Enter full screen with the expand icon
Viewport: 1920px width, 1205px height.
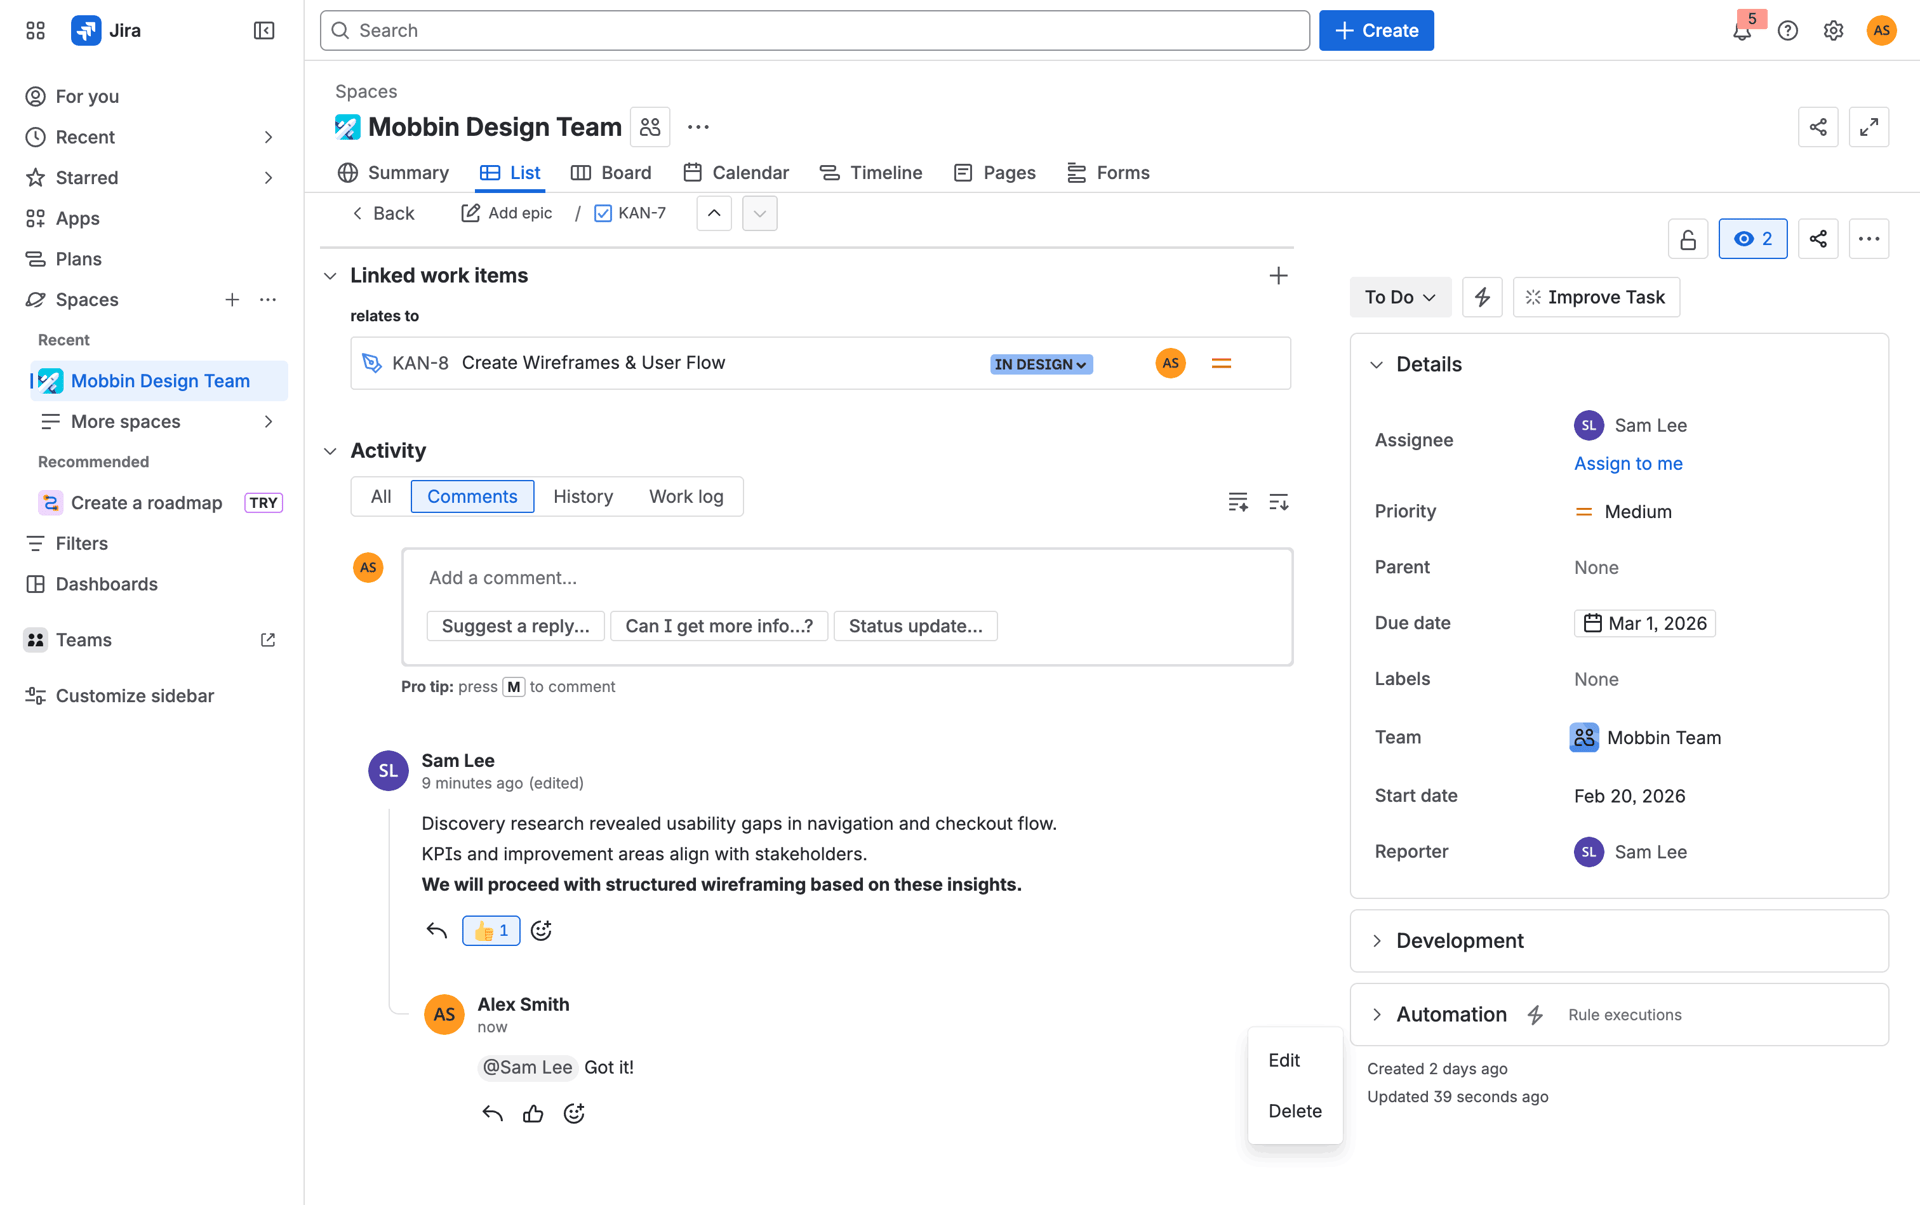point(1869,127)
